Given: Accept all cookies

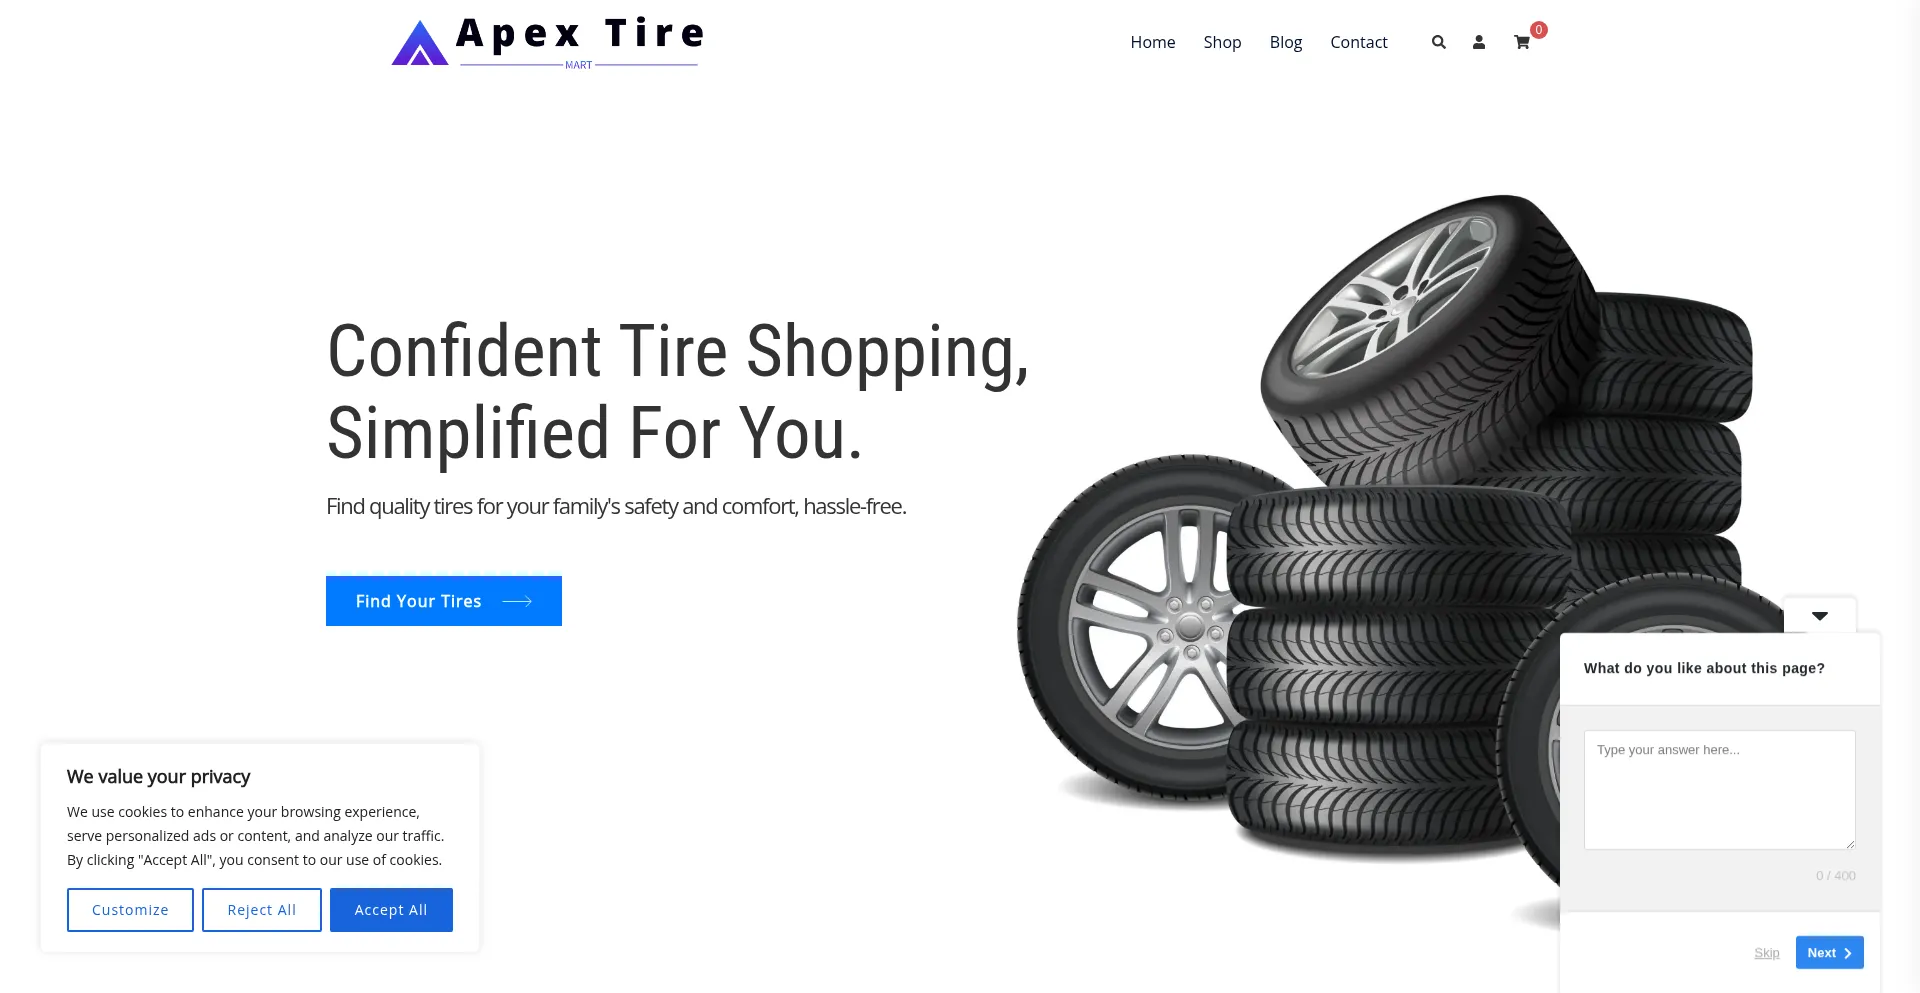Looking at the screenshot, I should tap(391, 910).
